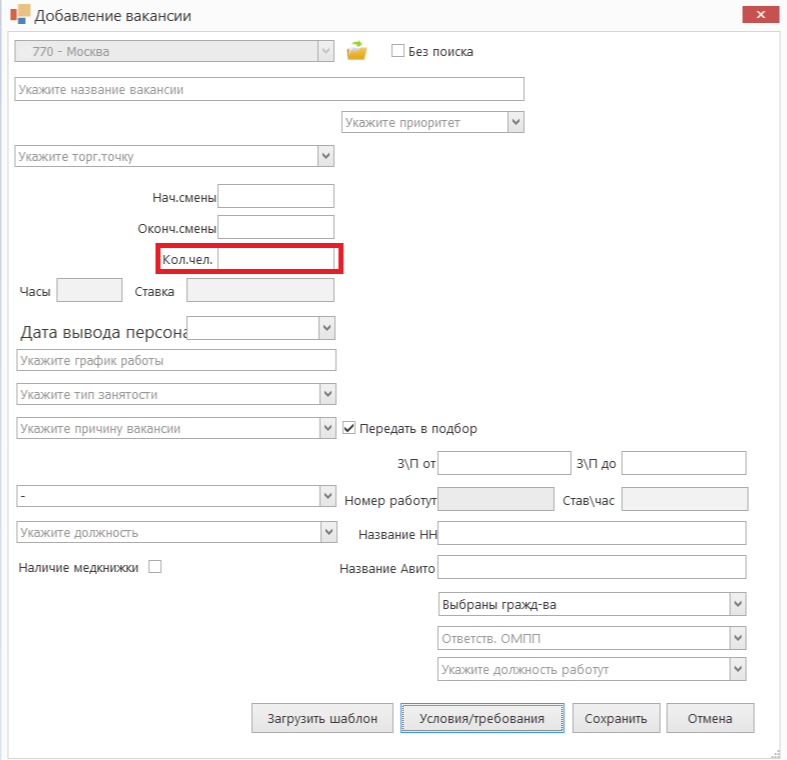Focus the 'Название НН' input field

tap(592, 533)
